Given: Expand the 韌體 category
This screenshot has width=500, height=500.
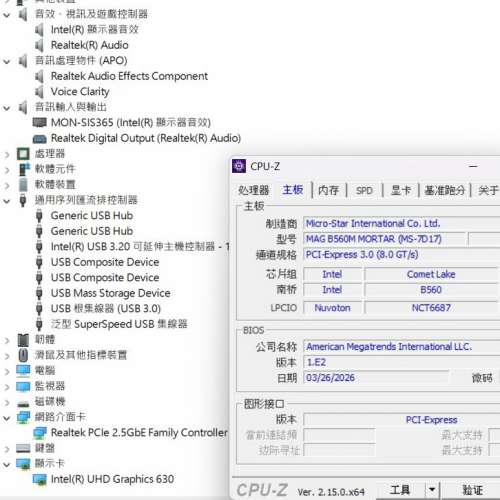Looking at the screenshot, I should [7, 340].
